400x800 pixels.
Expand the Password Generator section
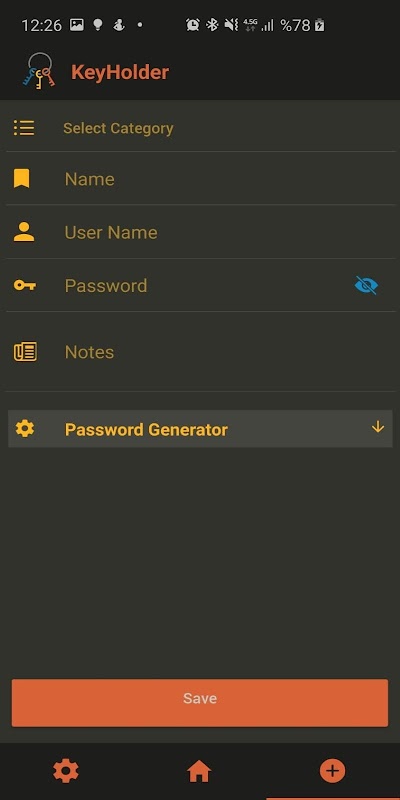[200, 429]
